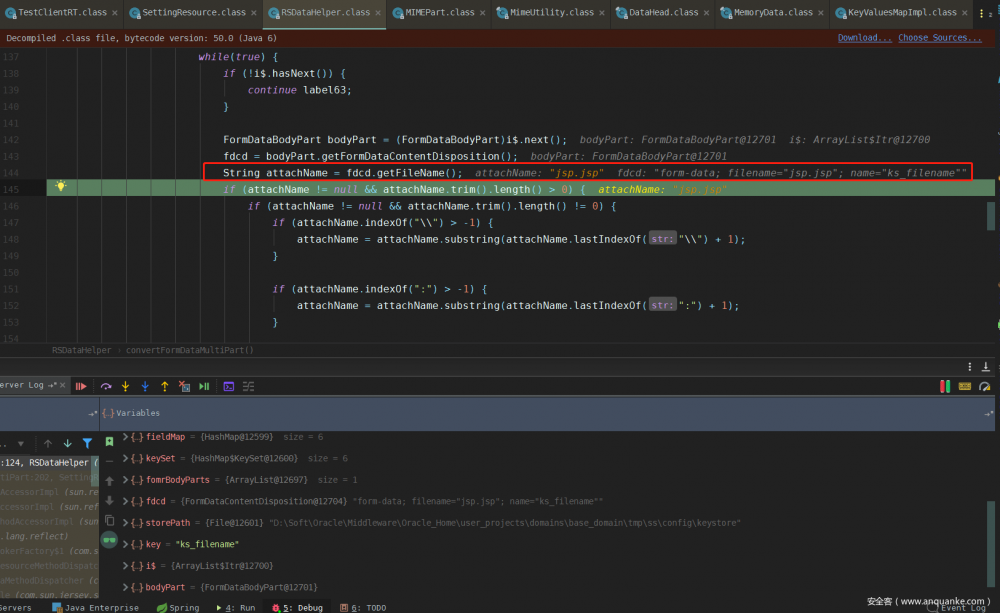Click the Choose Sources... link
This screenshot has width=1000, height=613.
pos(939,38)
